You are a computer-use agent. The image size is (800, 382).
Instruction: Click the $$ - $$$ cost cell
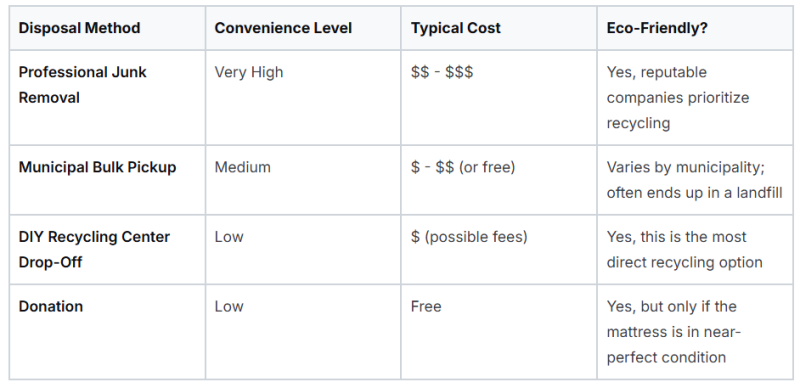coord(442,72)
